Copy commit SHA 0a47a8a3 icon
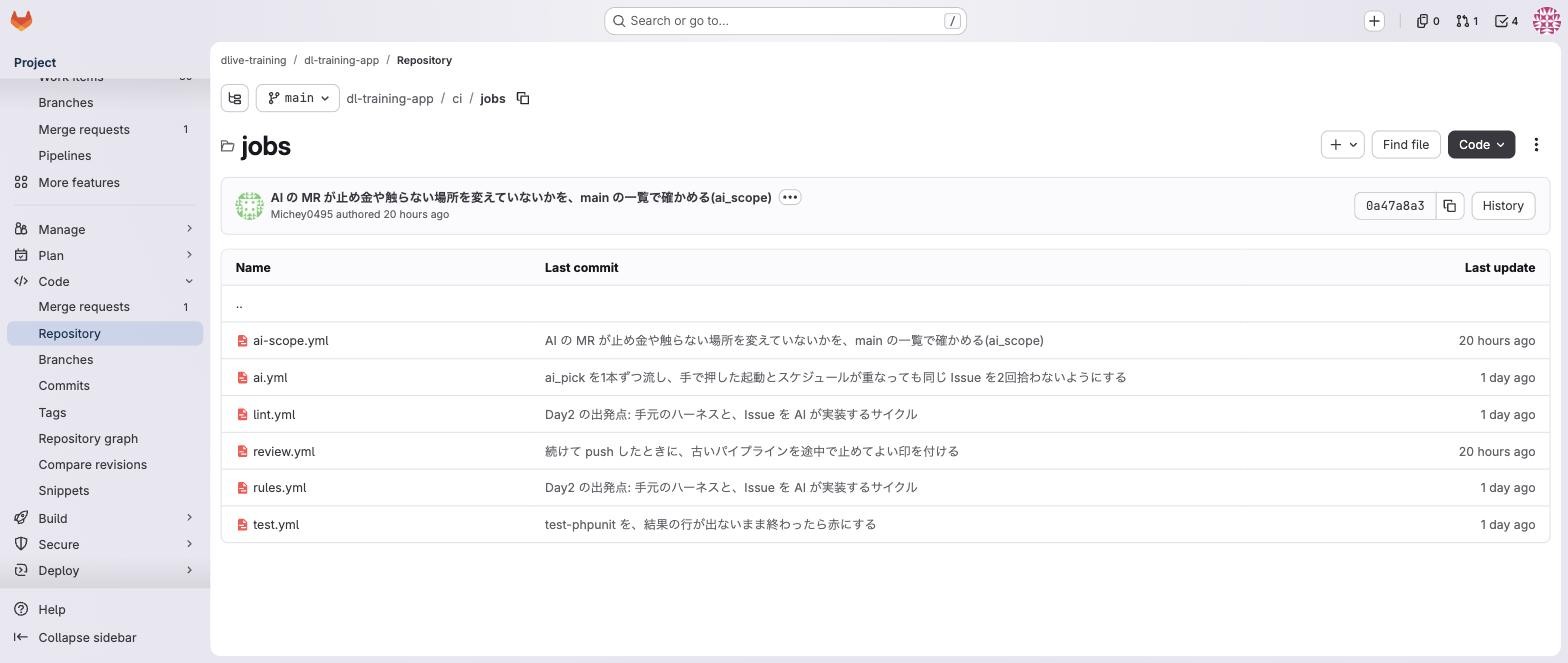 click(x=1449, y=206)
